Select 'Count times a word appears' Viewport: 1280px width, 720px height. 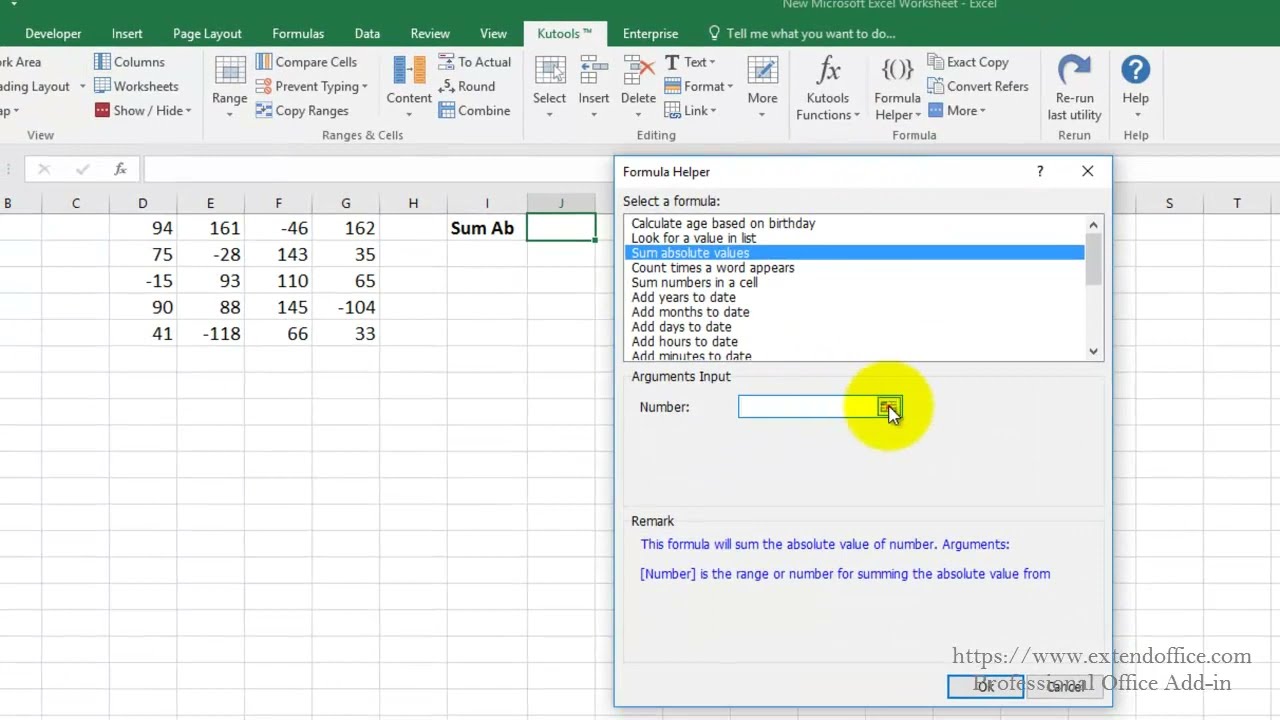pyautogui.click(x=713, y=268)
